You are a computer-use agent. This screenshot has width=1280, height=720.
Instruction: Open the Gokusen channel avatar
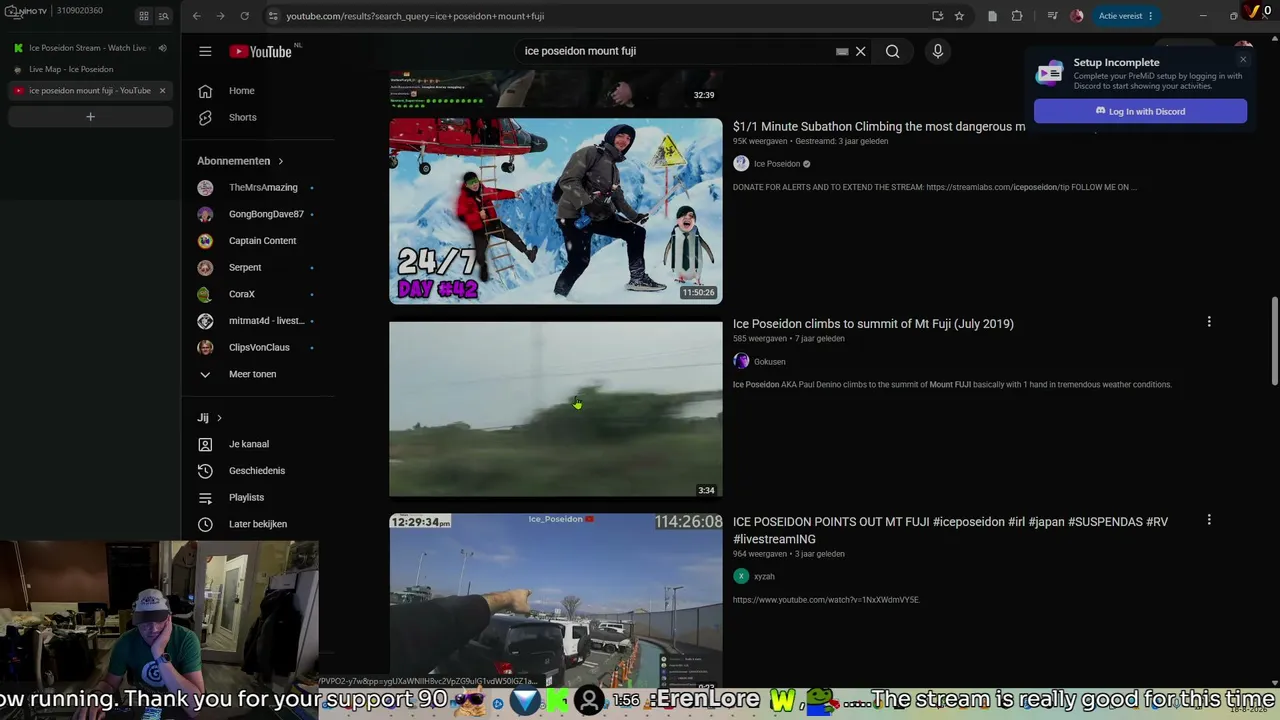click(x=741, y=361)
